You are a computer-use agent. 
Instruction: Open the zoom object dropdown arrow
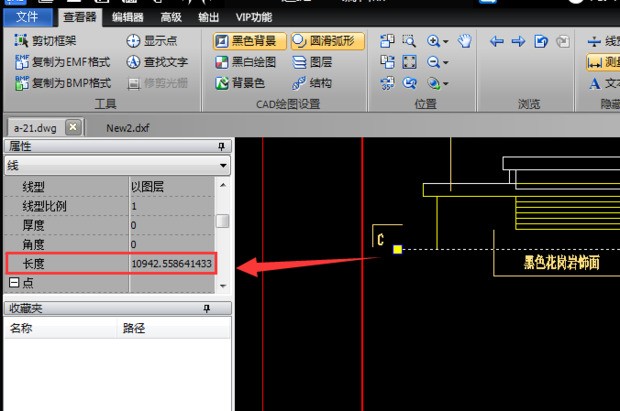point(446,84)
